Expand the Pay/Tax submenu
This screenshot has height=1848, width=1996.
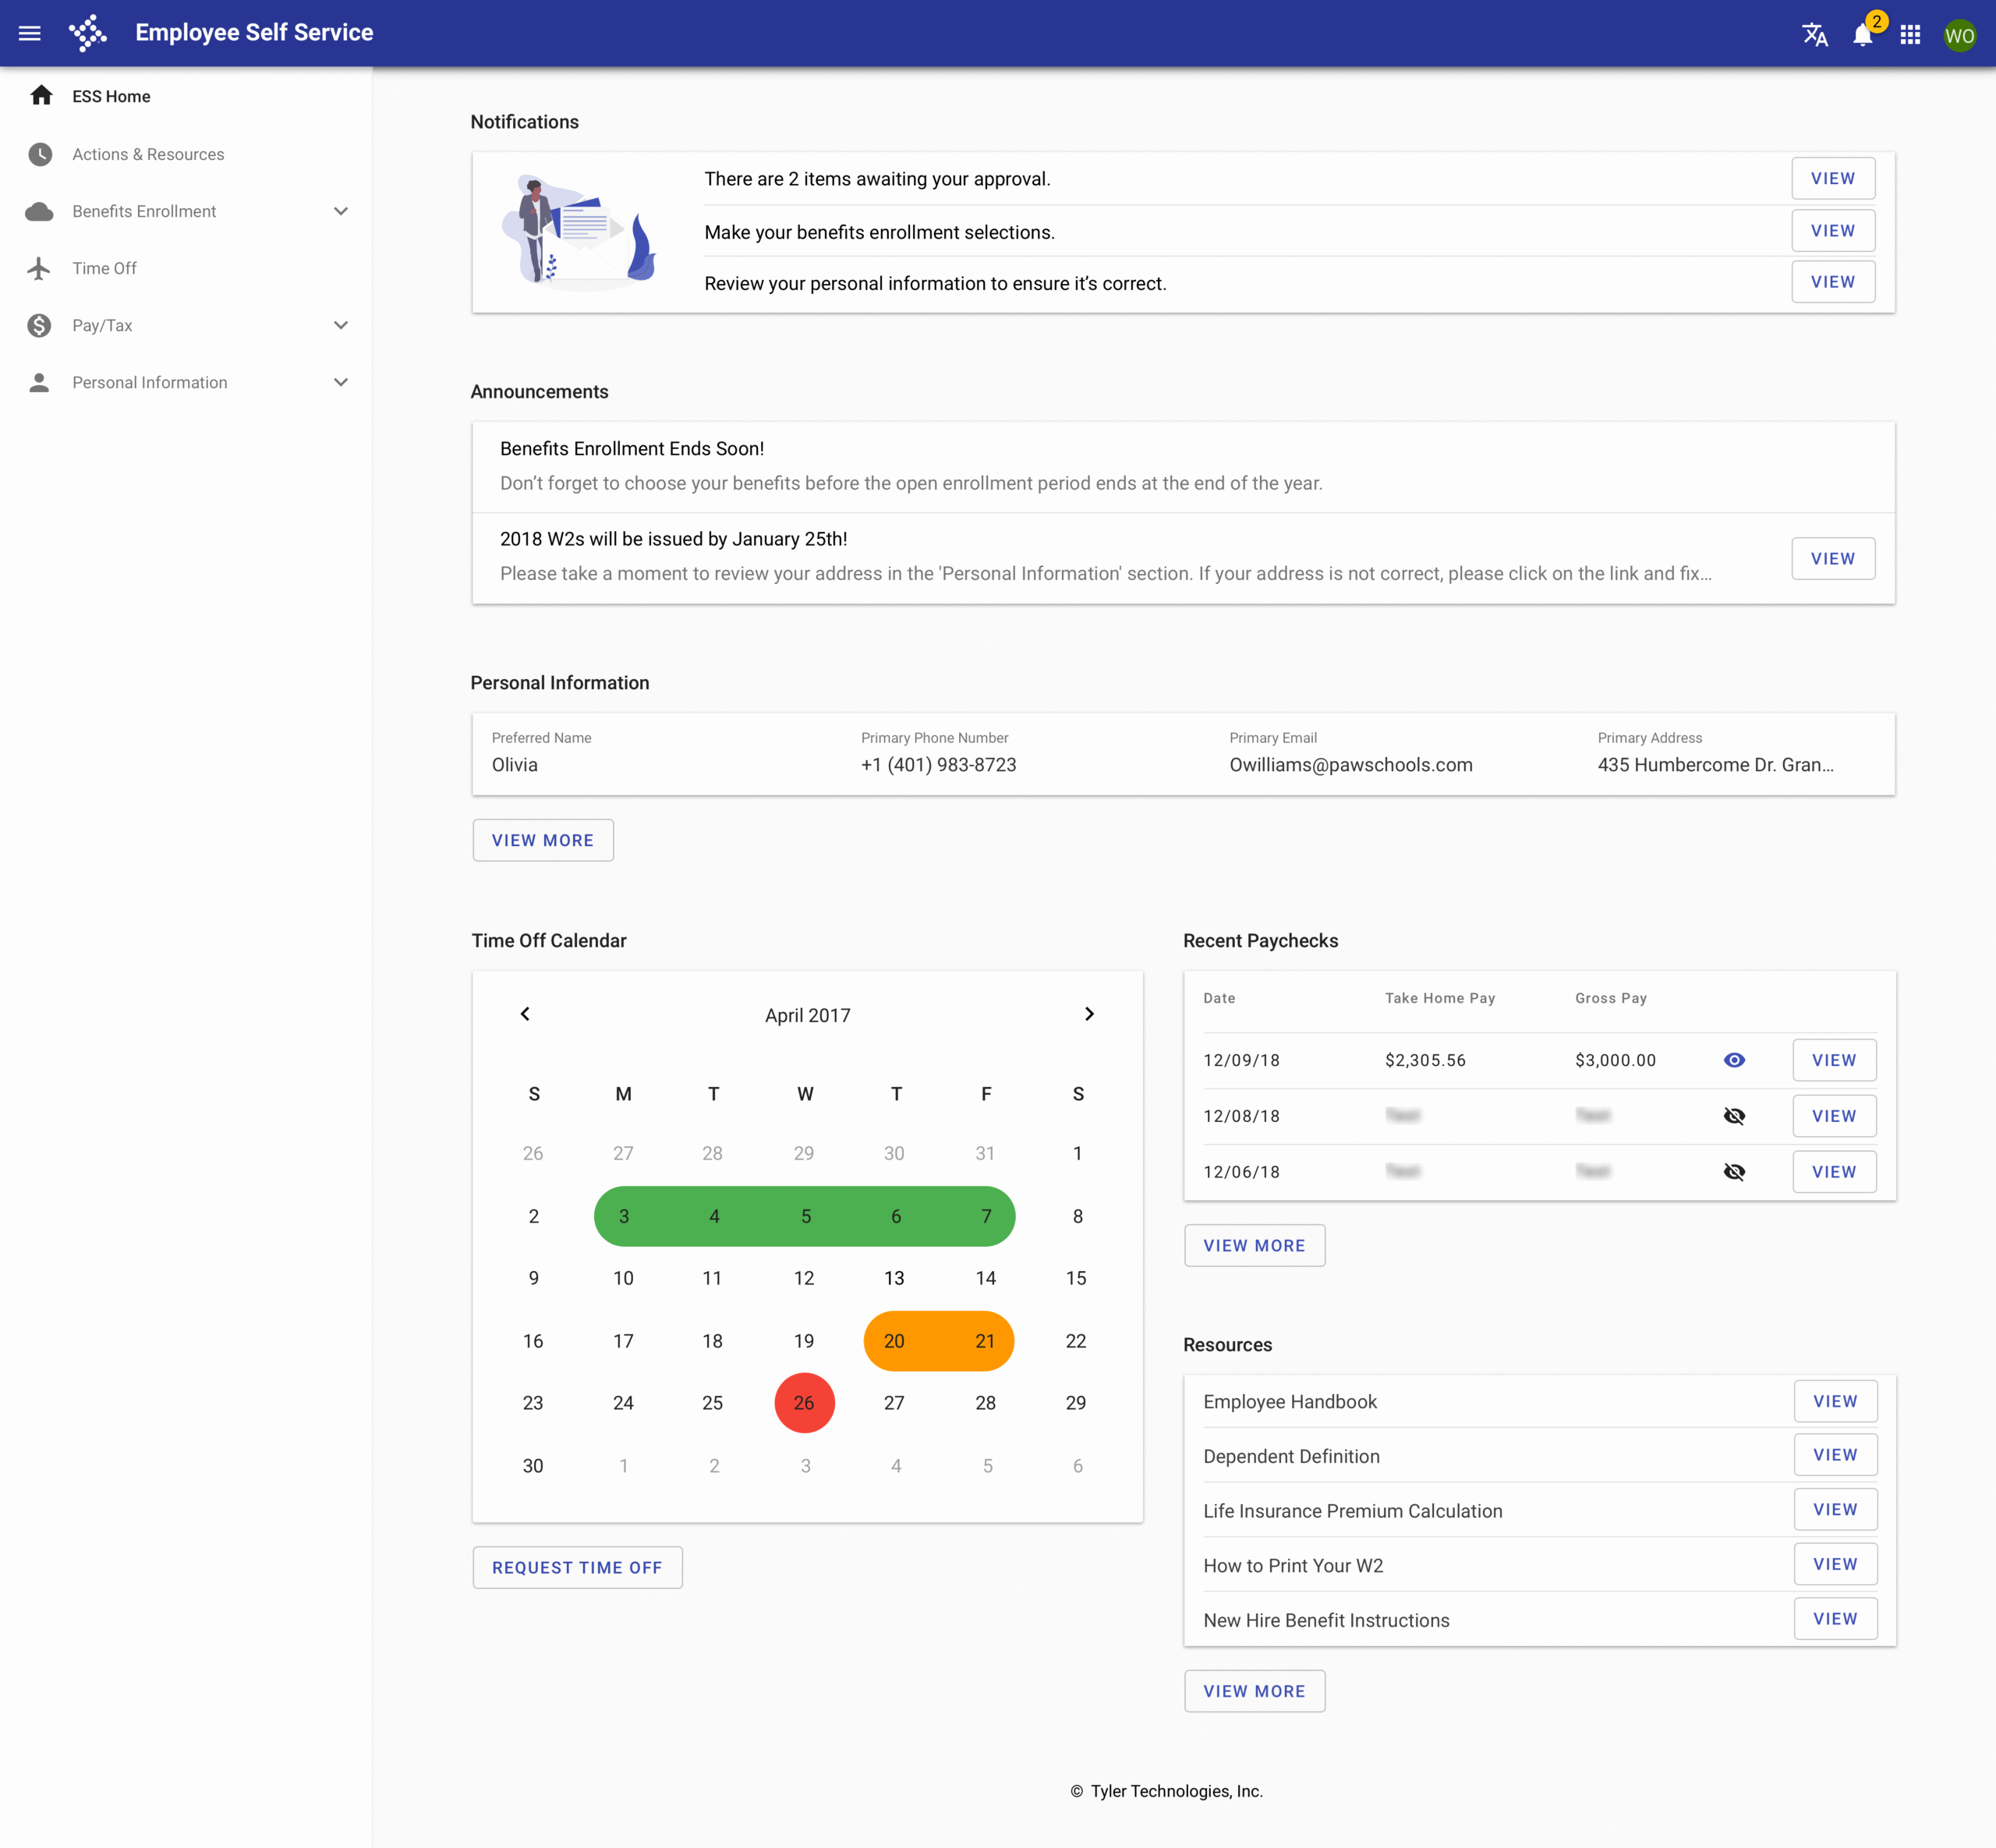click(x=341, y=325)
